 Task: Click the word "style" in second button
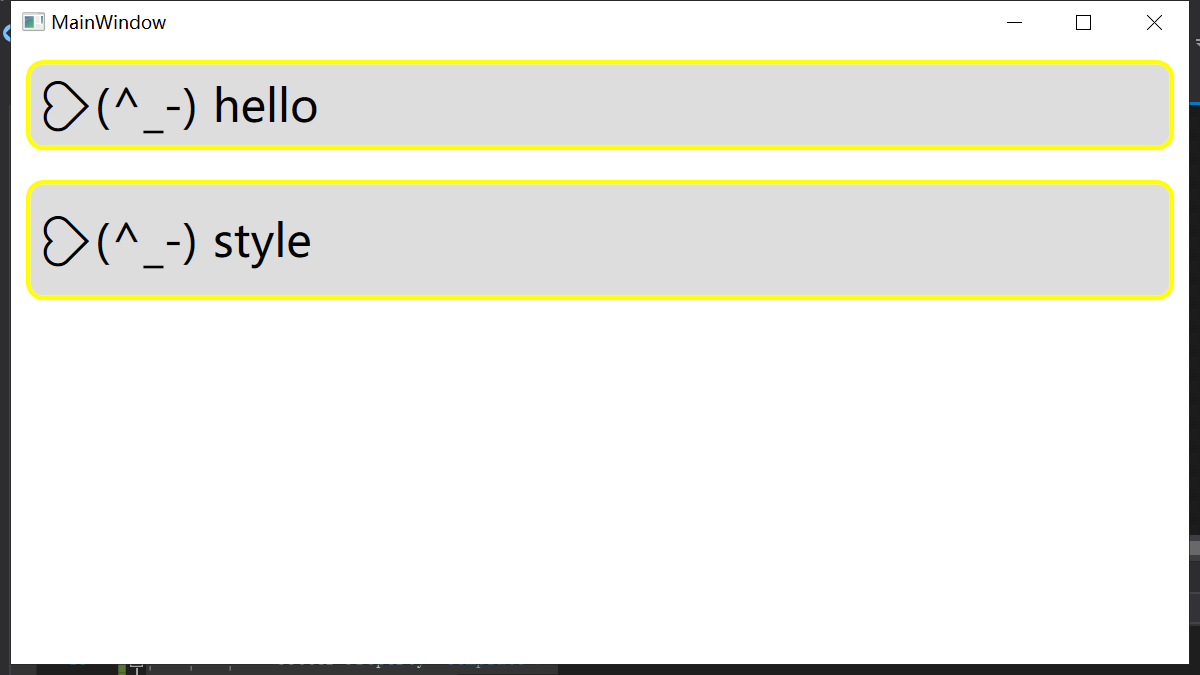click(262, 241)
